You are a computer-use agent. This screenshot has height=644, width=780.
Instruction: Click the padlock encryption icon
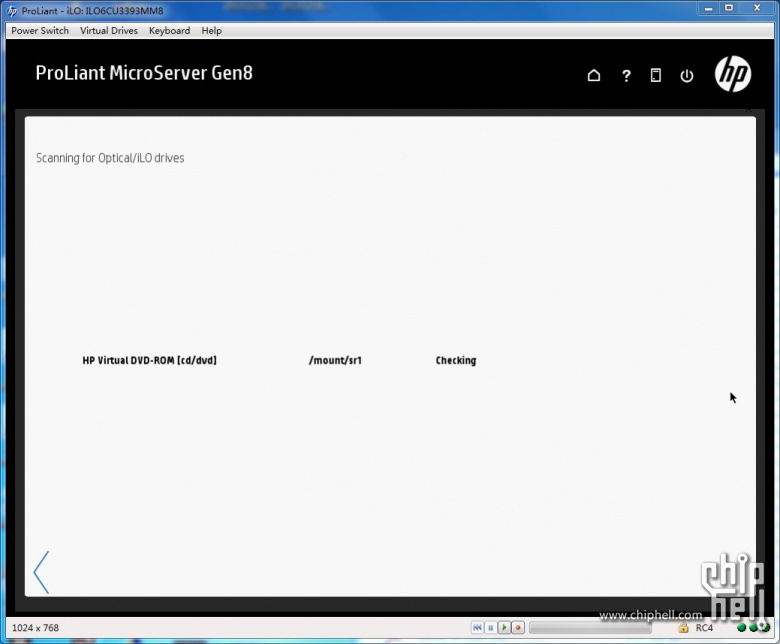[x=683, y=628]
